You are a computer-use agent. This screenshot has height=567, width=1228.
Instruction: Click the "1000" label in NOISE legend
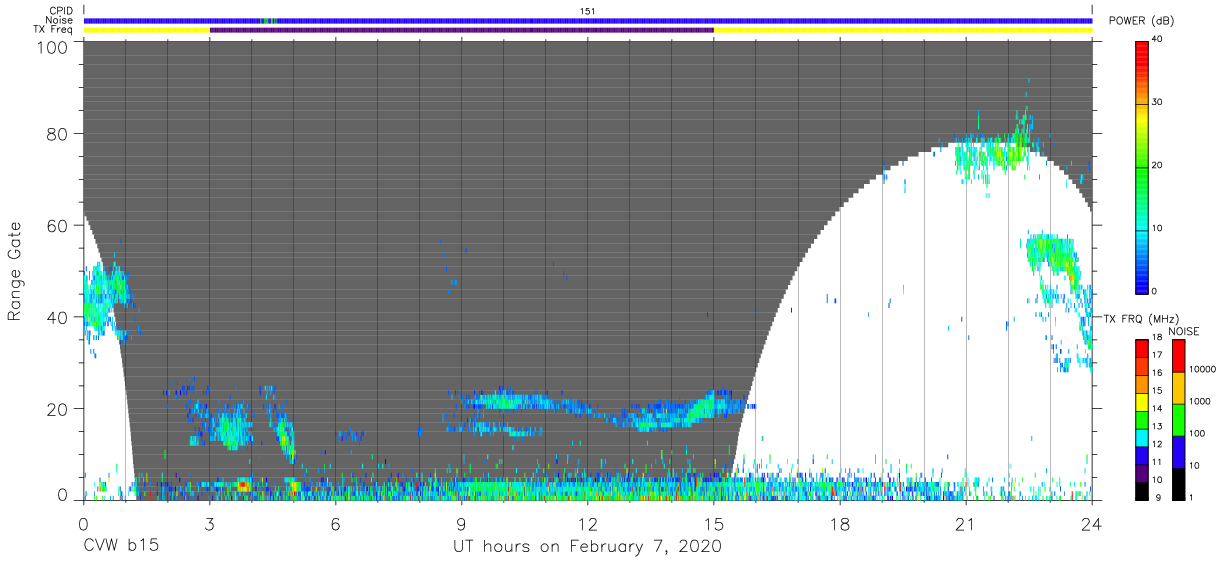coord(1200,400)
